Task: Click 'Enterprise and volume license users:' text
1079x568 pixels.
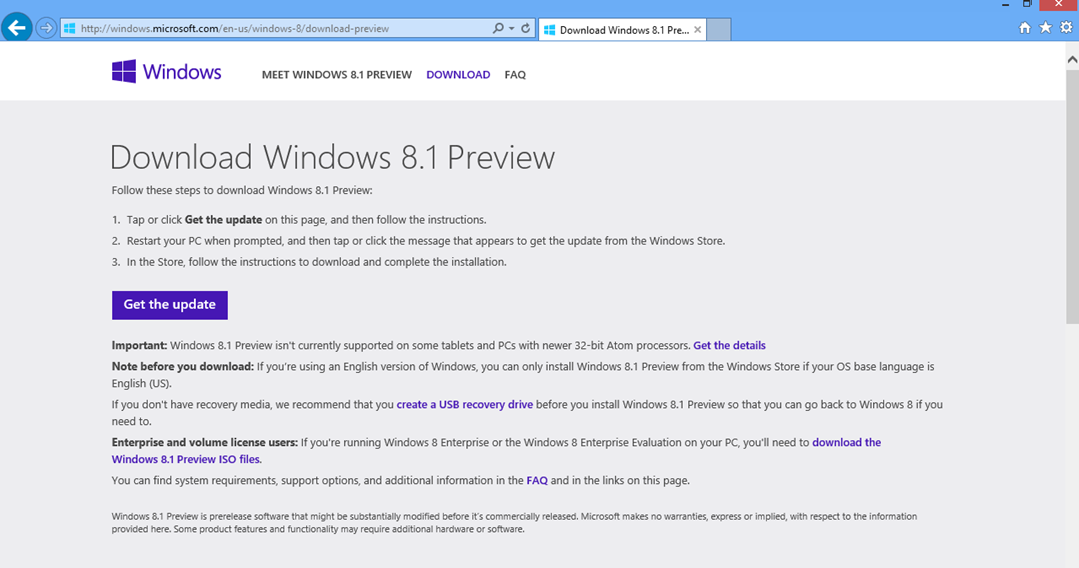Action: point(205,443)
